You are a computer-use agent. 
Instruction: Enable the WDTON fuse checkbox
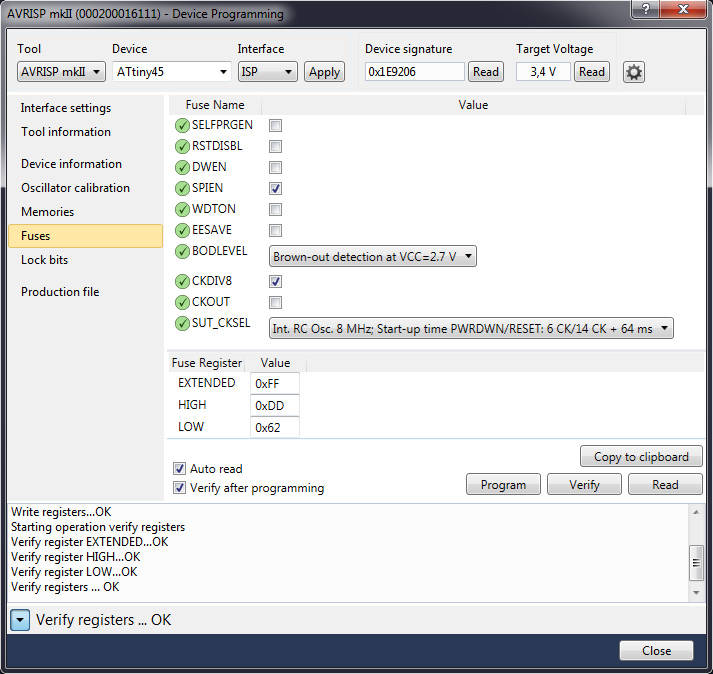(275, 209)
